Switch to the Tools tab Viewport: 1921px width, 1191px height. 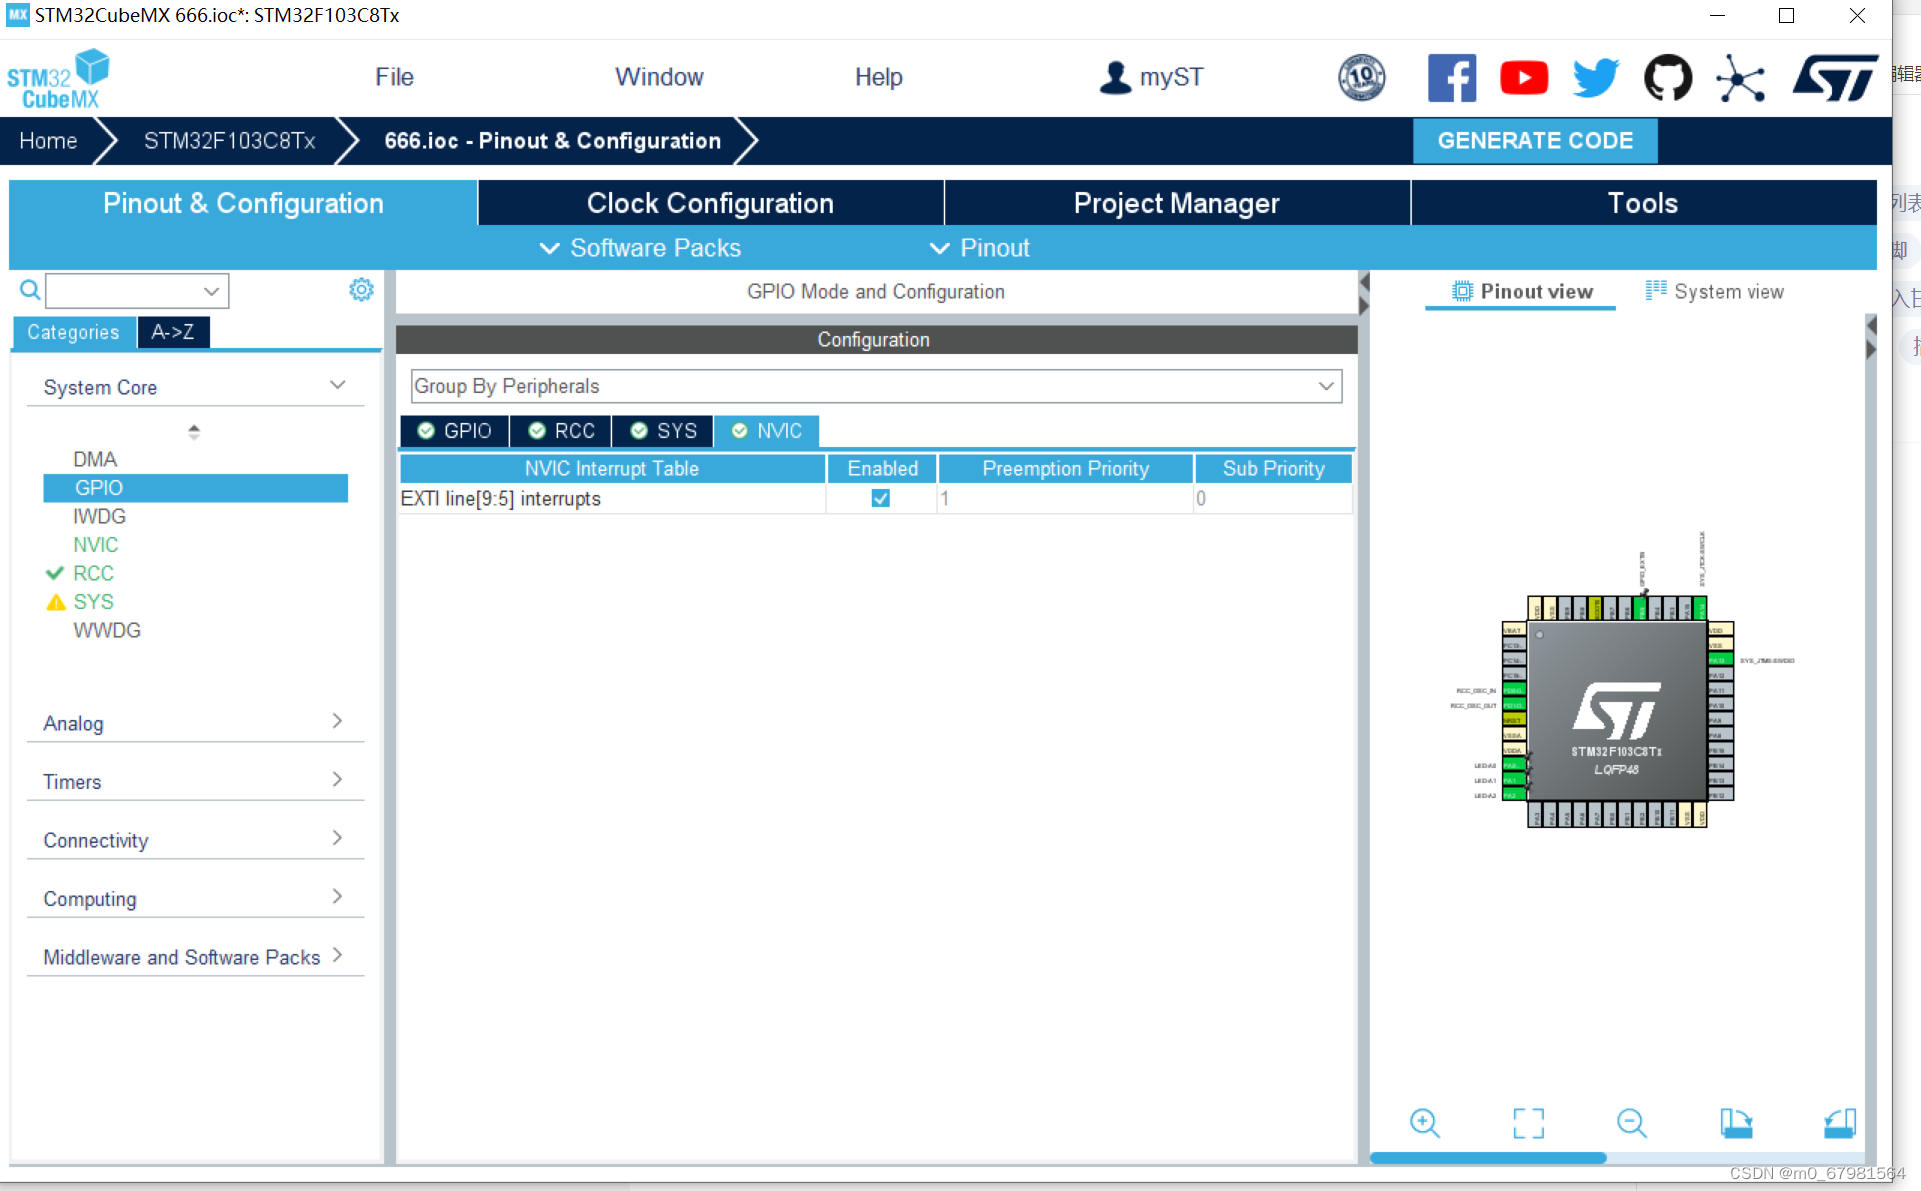pos(1643,203)
